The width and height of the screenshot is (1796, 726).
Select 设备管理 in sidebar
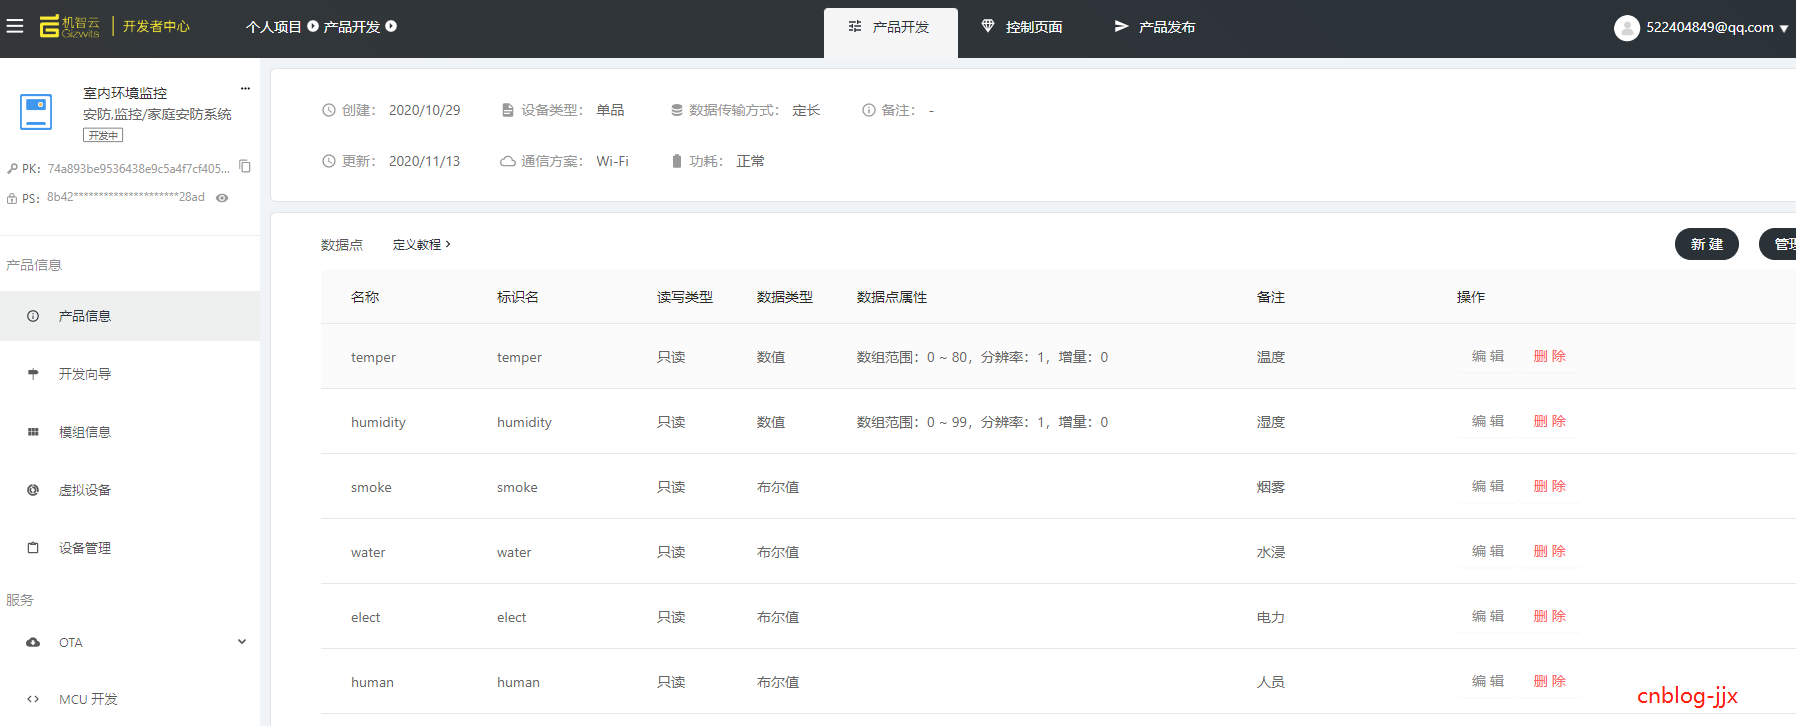(x=130, y=548)
